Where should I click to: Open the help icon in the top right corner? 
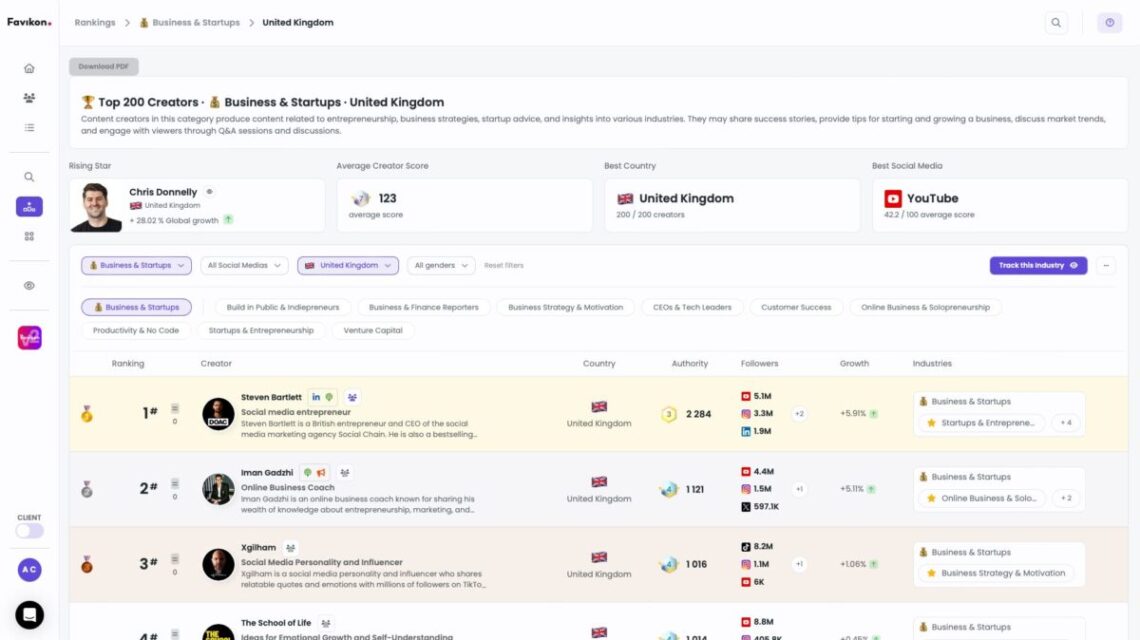[x=1109, y=21]
